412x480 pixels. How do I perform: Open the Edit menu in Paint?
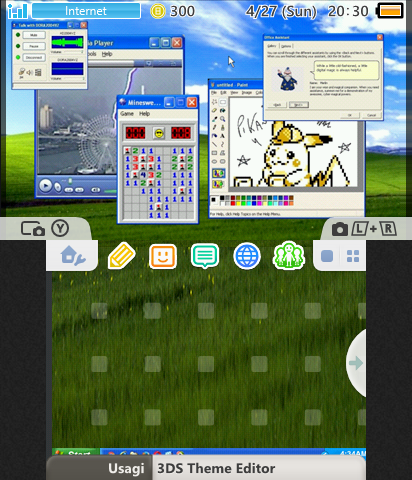point(223,92)
